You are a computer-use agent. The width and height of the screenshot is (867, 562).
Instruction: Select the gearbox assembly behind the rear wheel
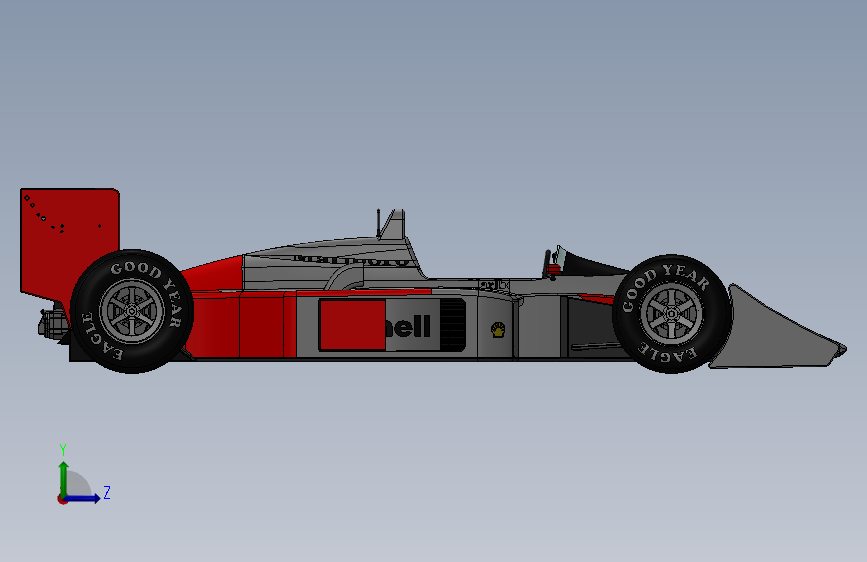coord(53,324)
